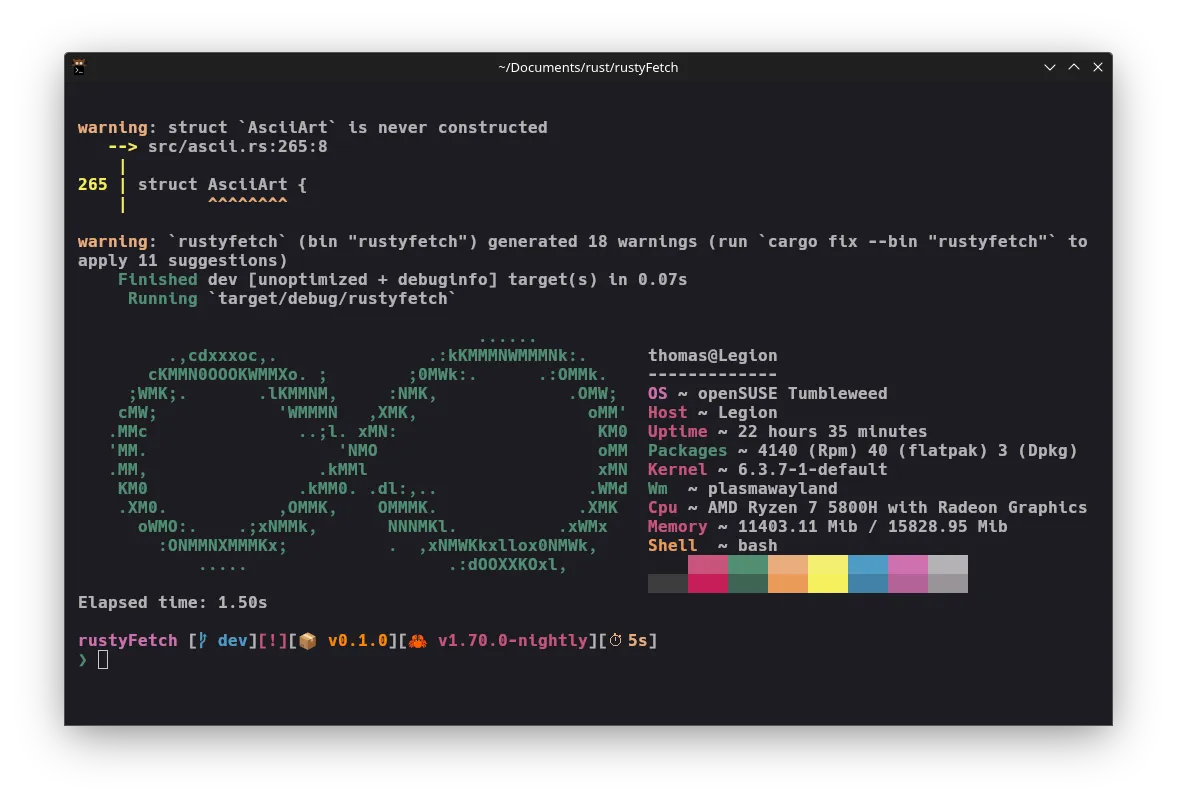Click the git branch icon in the prompt
Screen dimensions: 1177x802
pyautogui.click(x=203, y=641)
